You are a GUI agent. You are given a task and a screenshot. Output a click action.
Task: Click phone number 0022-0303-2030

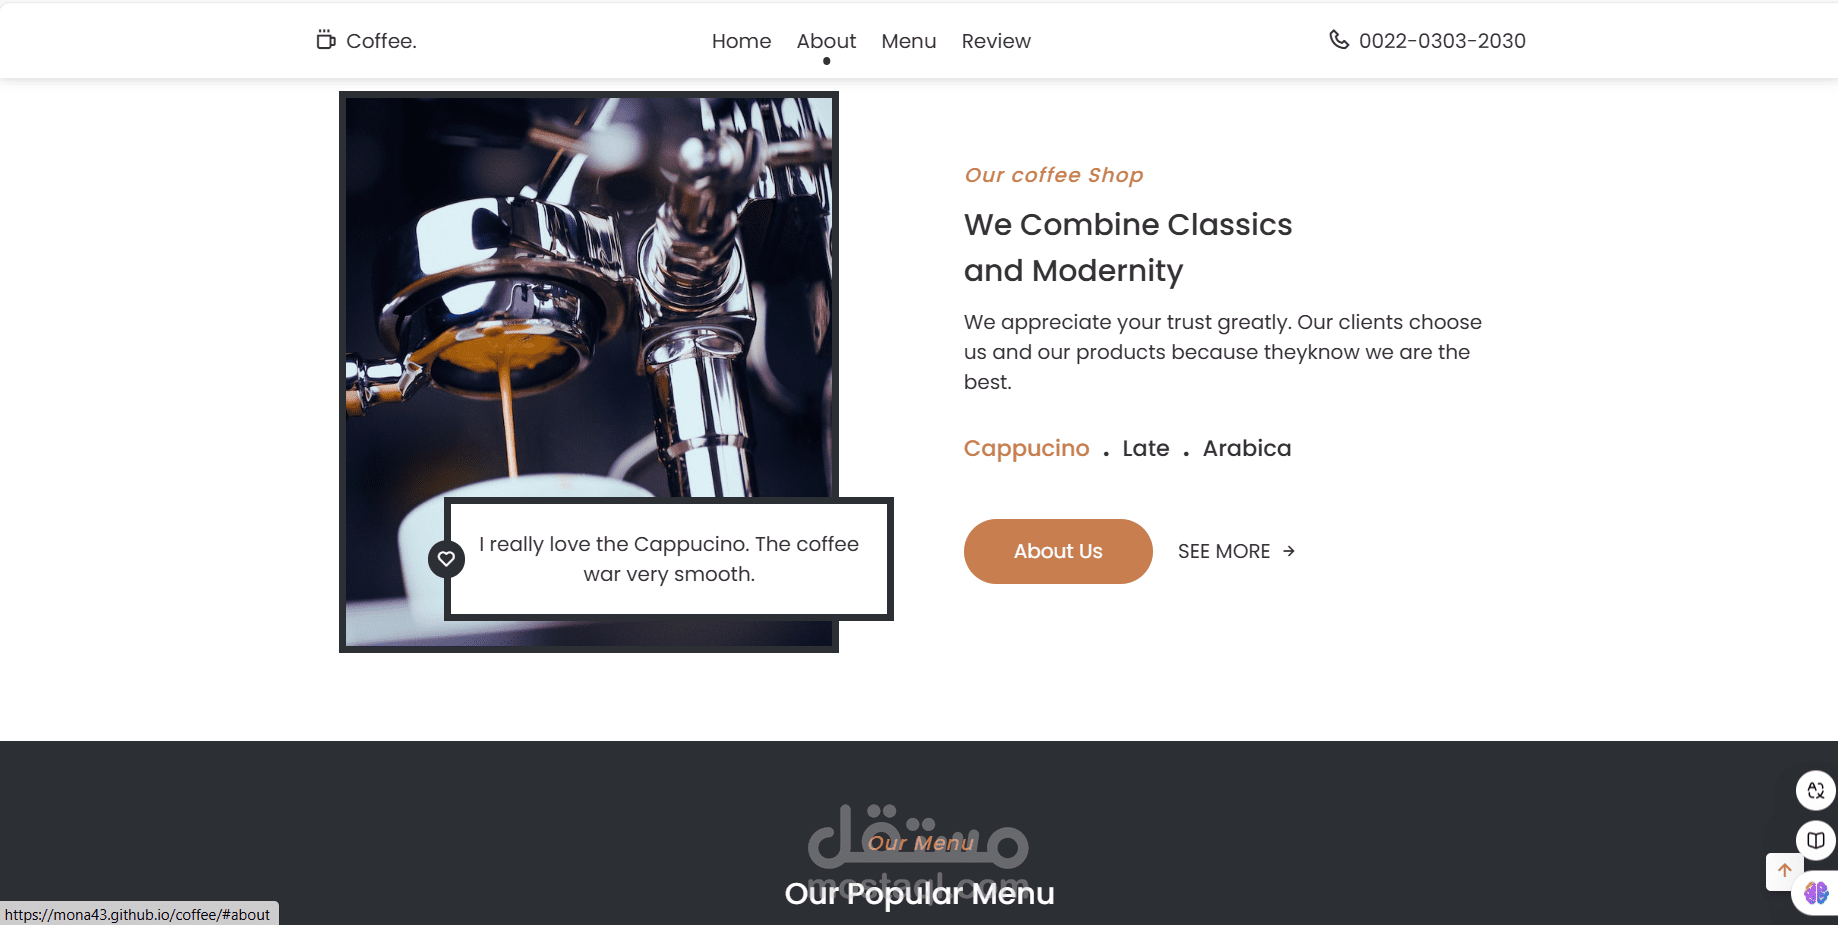coord(1442,41)
